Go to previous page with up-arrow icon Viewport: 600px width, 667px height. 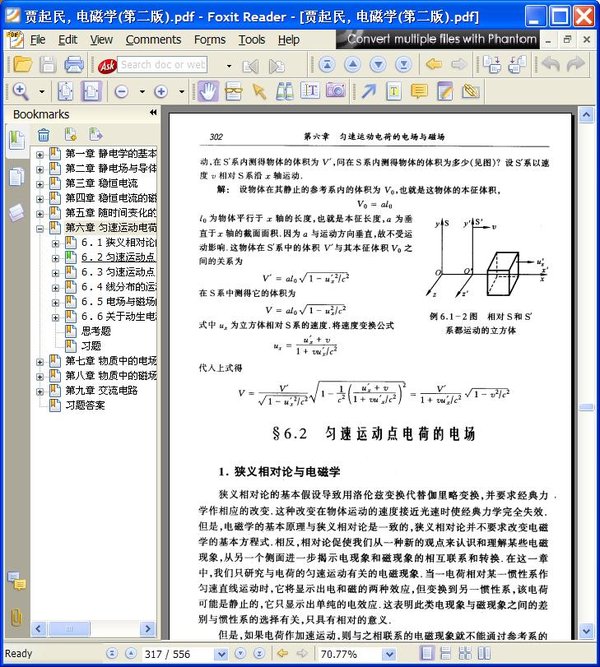(352, 65)
